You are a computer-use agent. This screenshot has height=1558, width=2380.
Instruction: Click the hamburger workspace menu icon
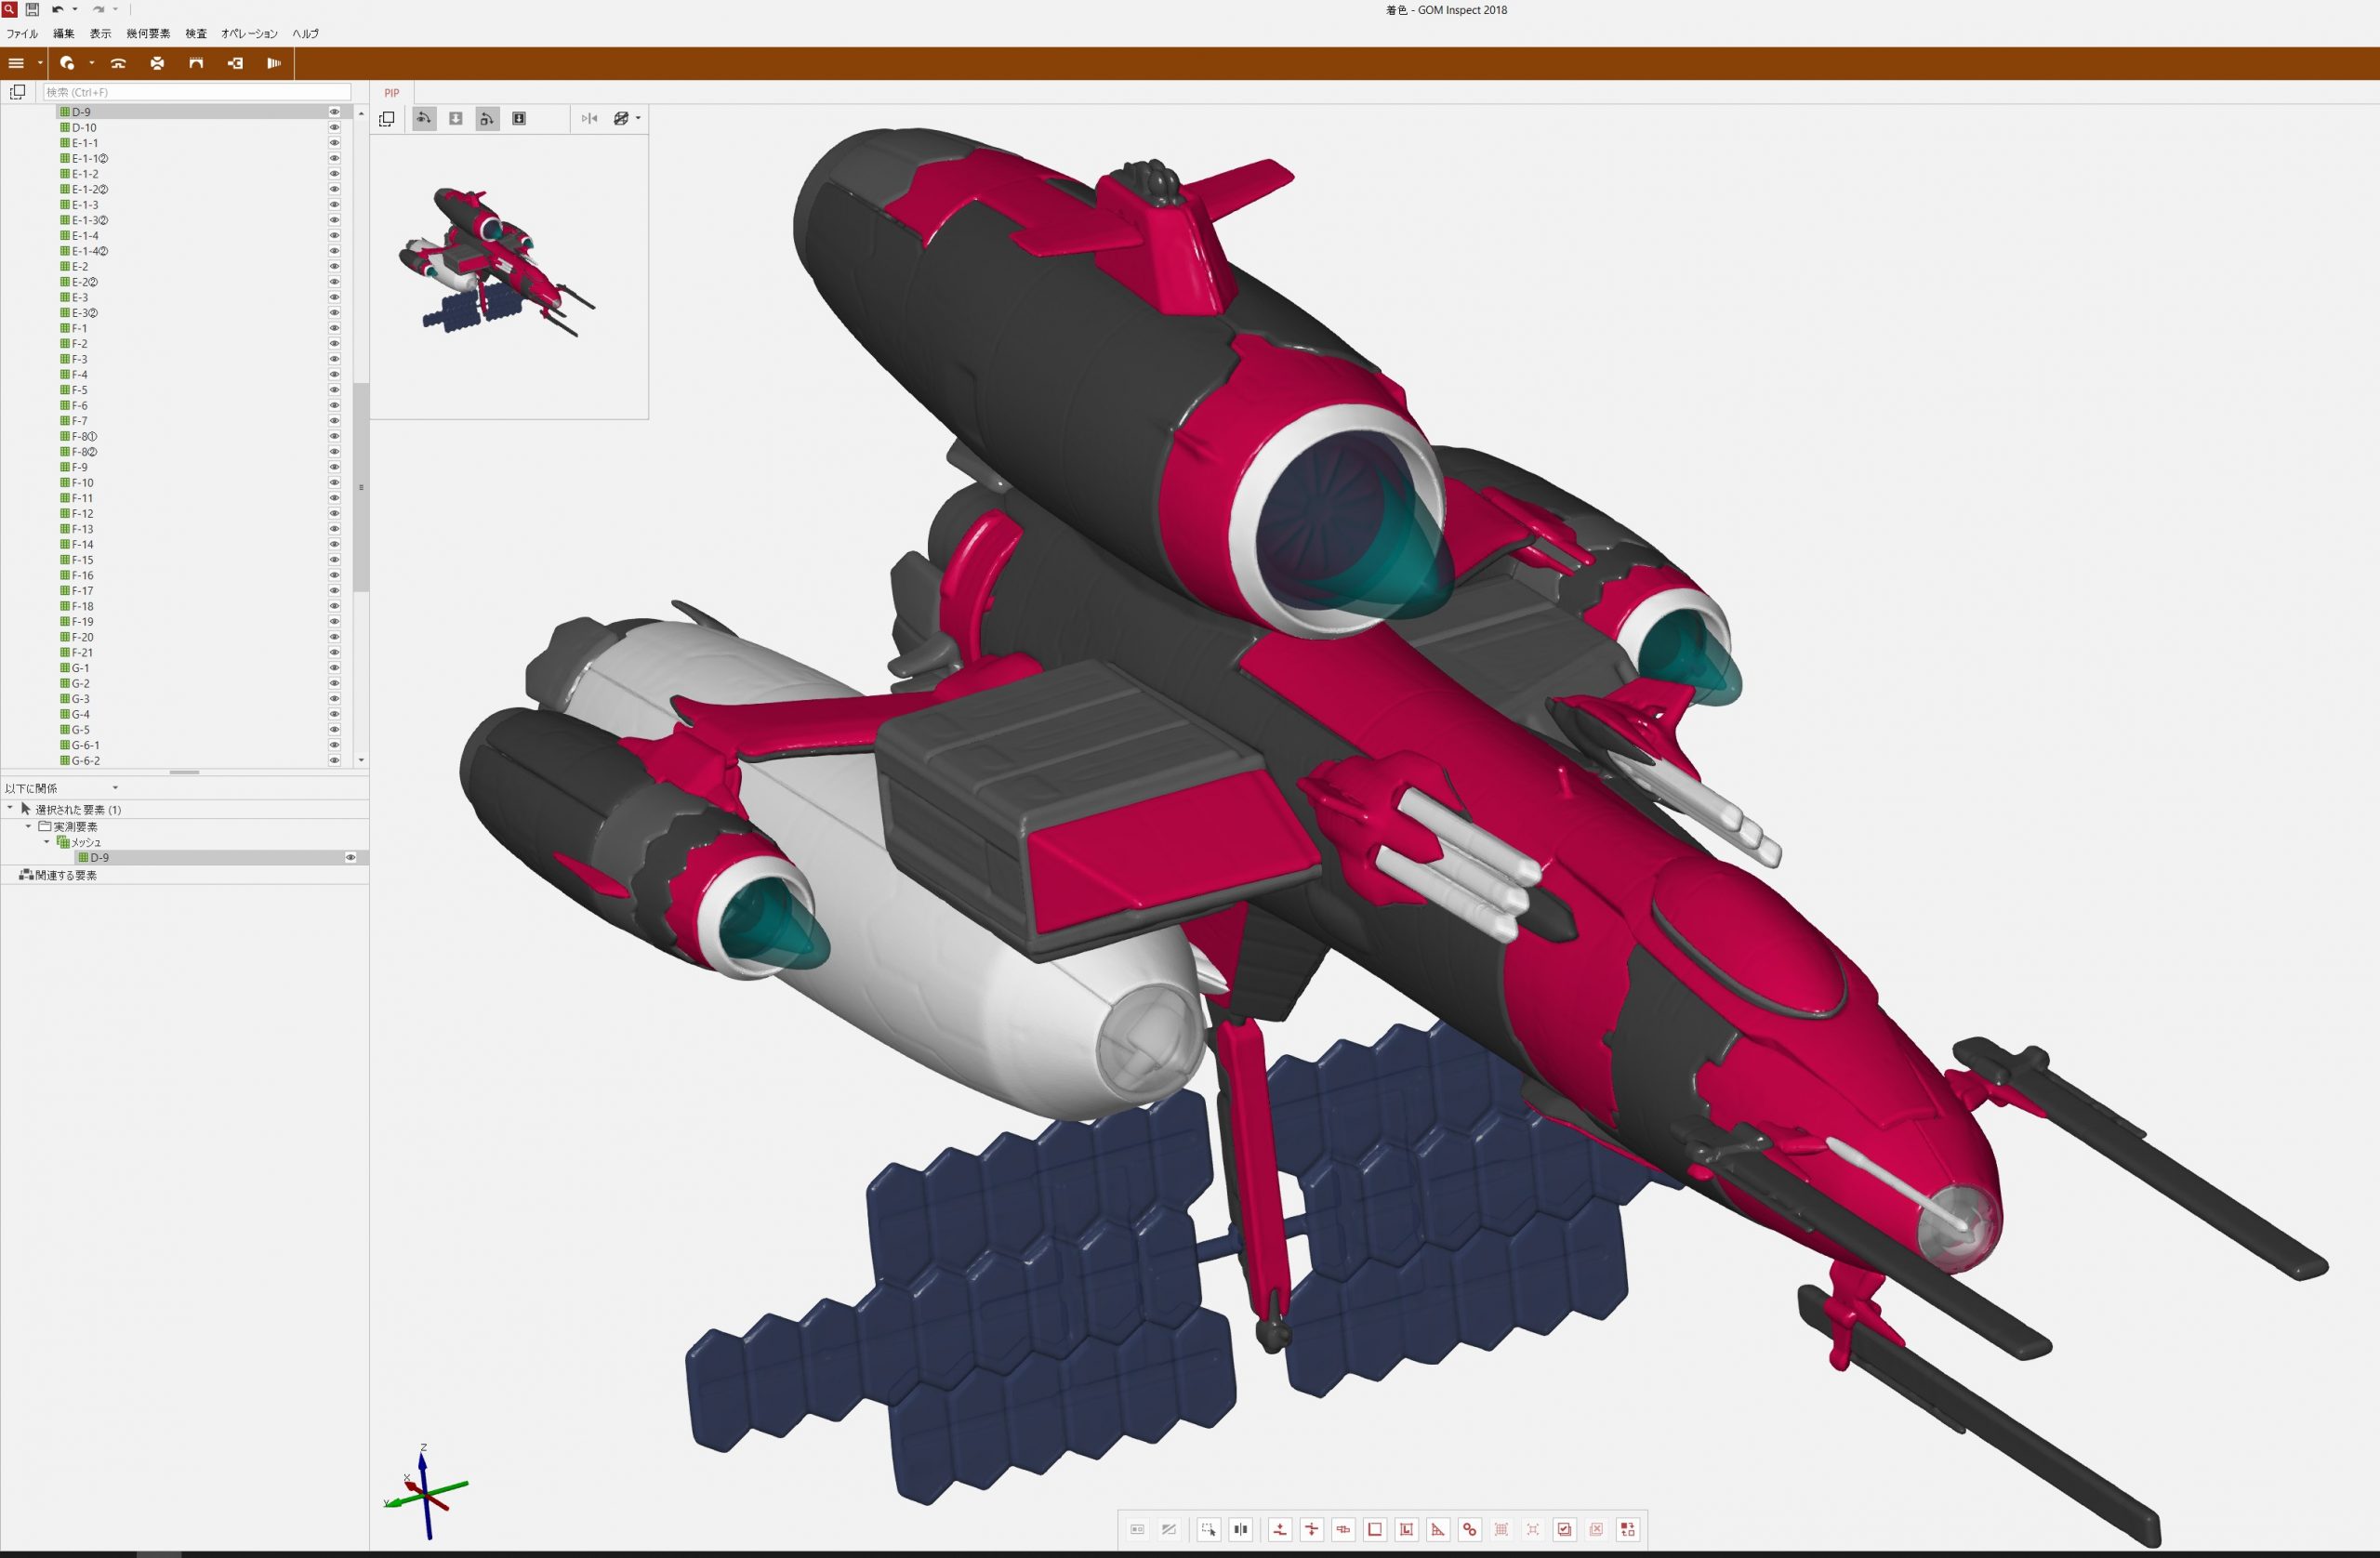click(16, 63)
